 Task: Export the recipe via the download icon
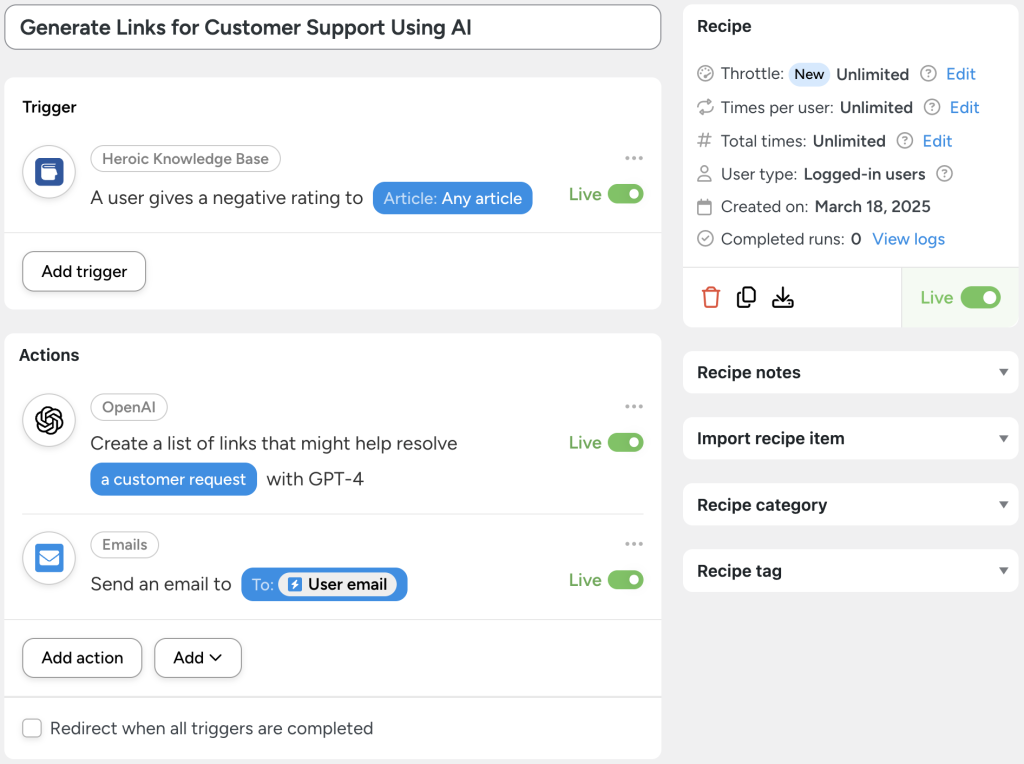[783, 297]
